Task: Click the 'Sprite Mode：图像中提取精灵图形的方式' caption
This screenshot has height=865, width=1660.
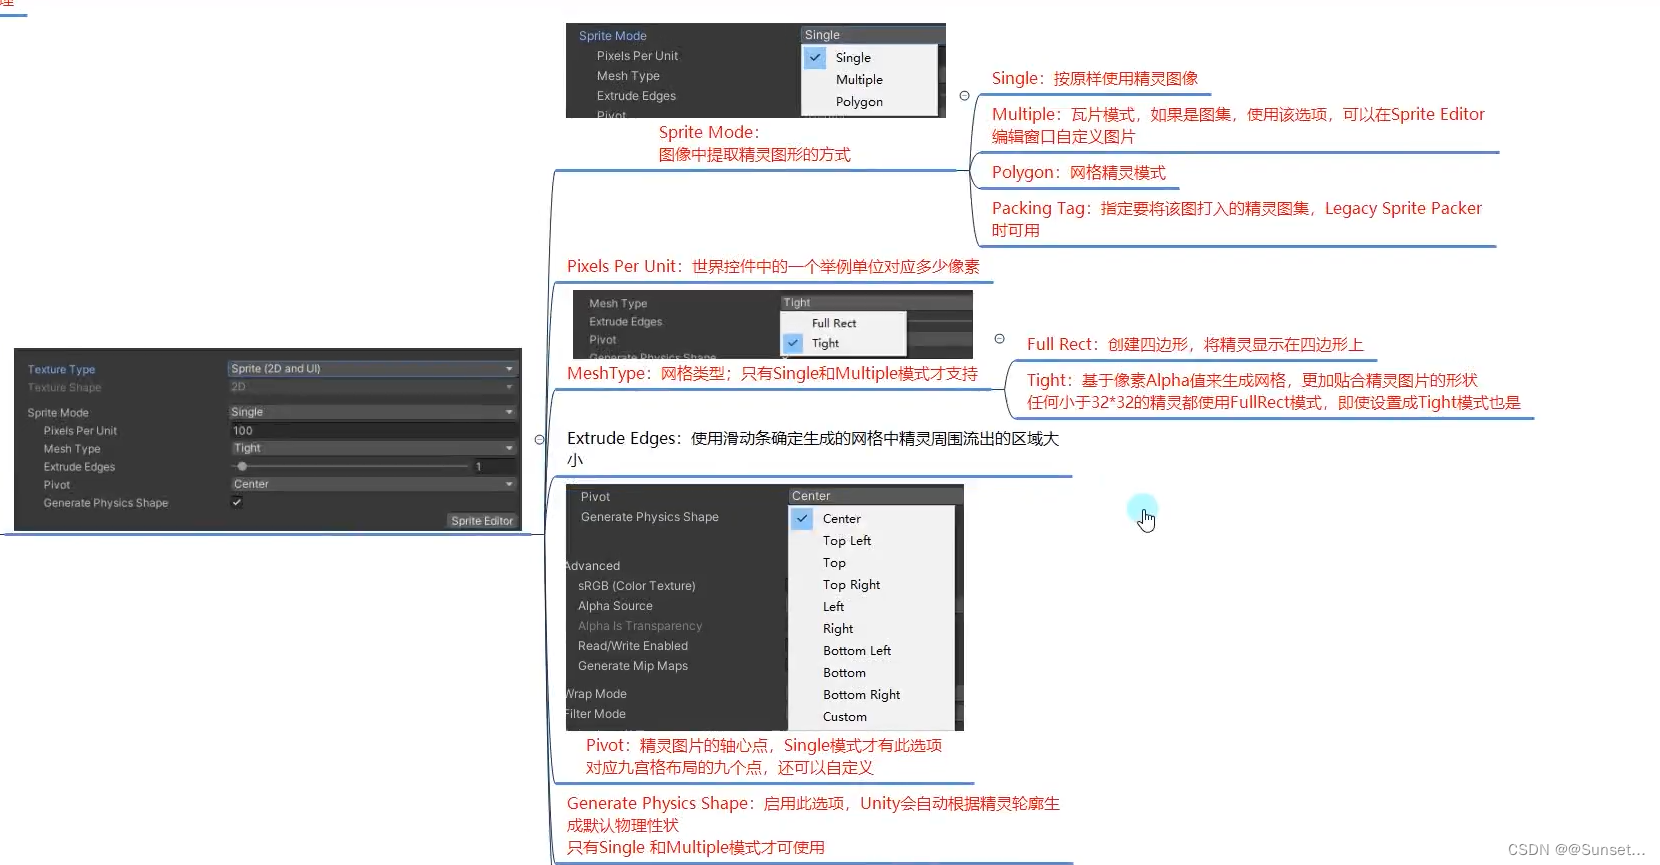Action: pos(754,143)
